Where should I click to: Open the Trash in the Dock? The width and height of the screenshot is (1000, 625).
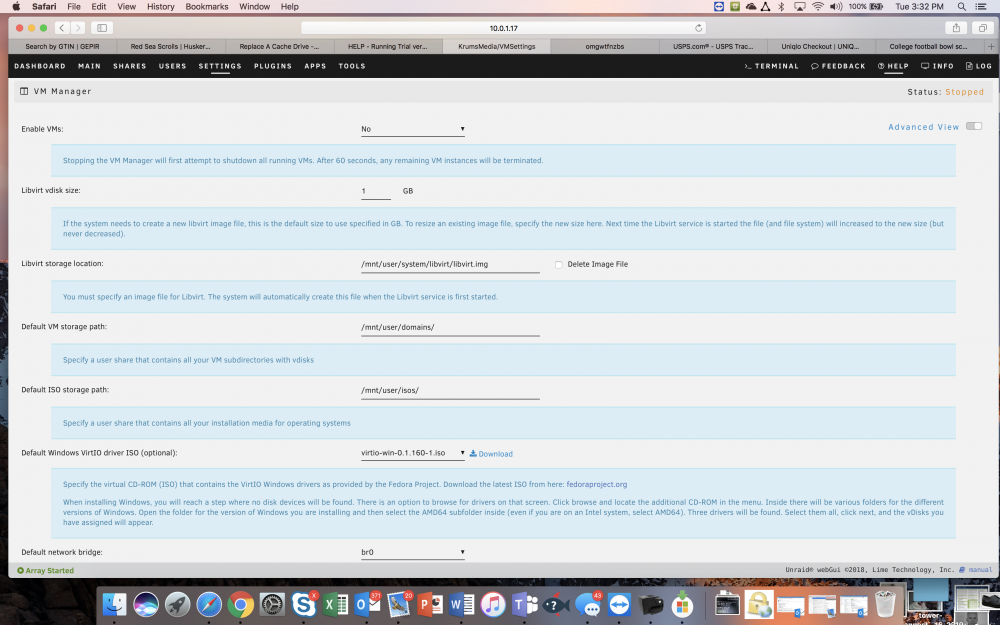click(885, 604)
